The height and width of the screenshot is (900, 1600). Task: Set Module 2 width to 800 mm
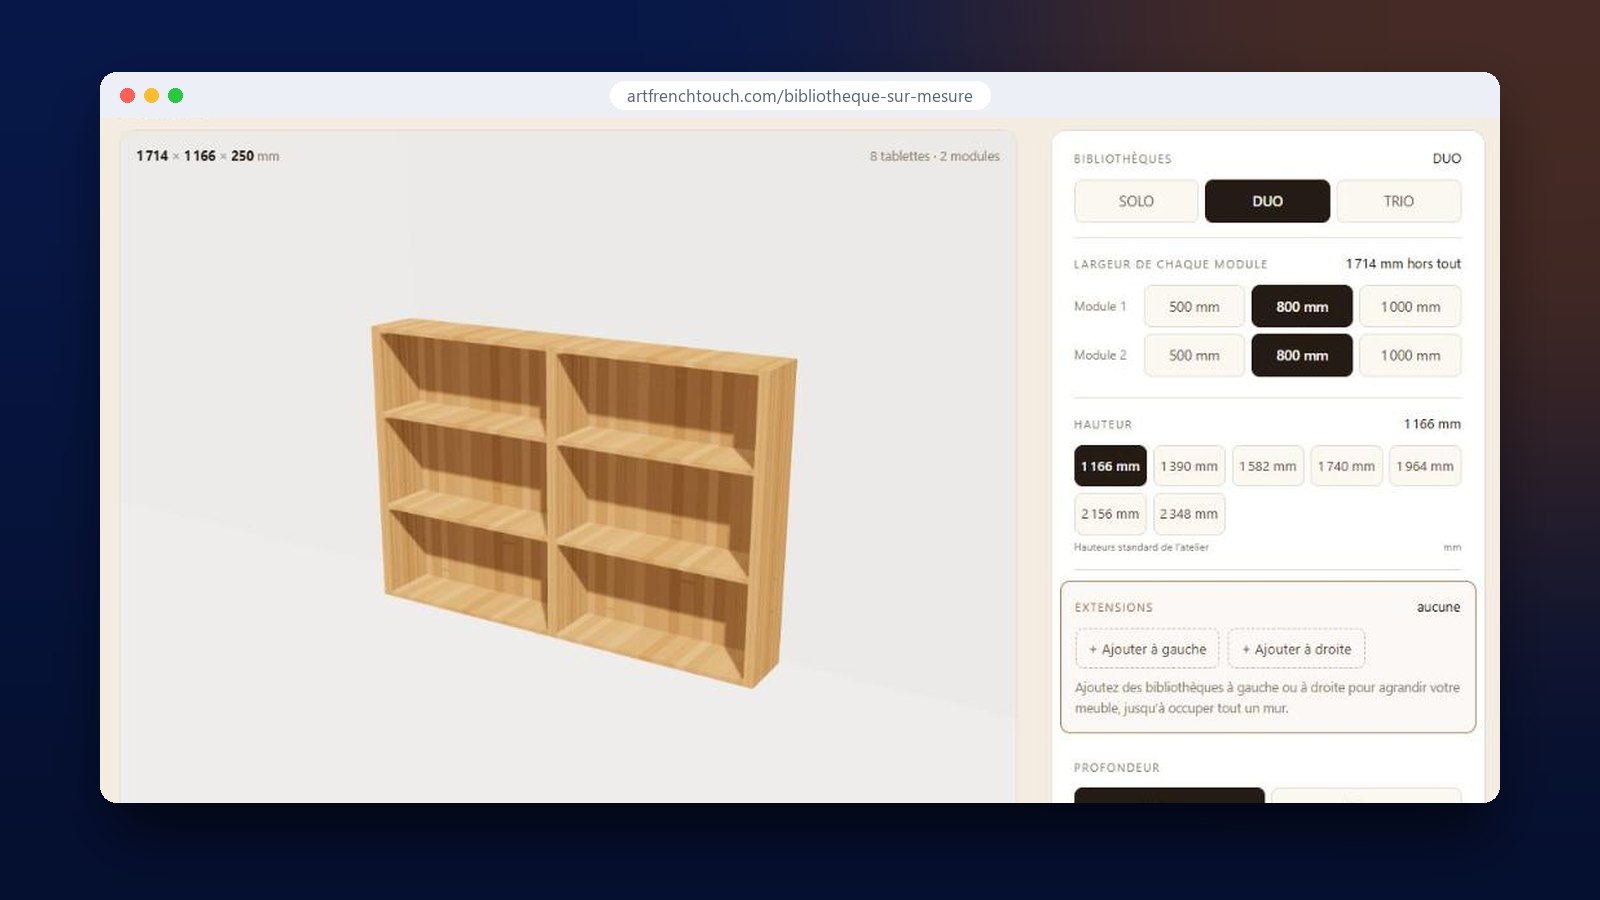1302,355
